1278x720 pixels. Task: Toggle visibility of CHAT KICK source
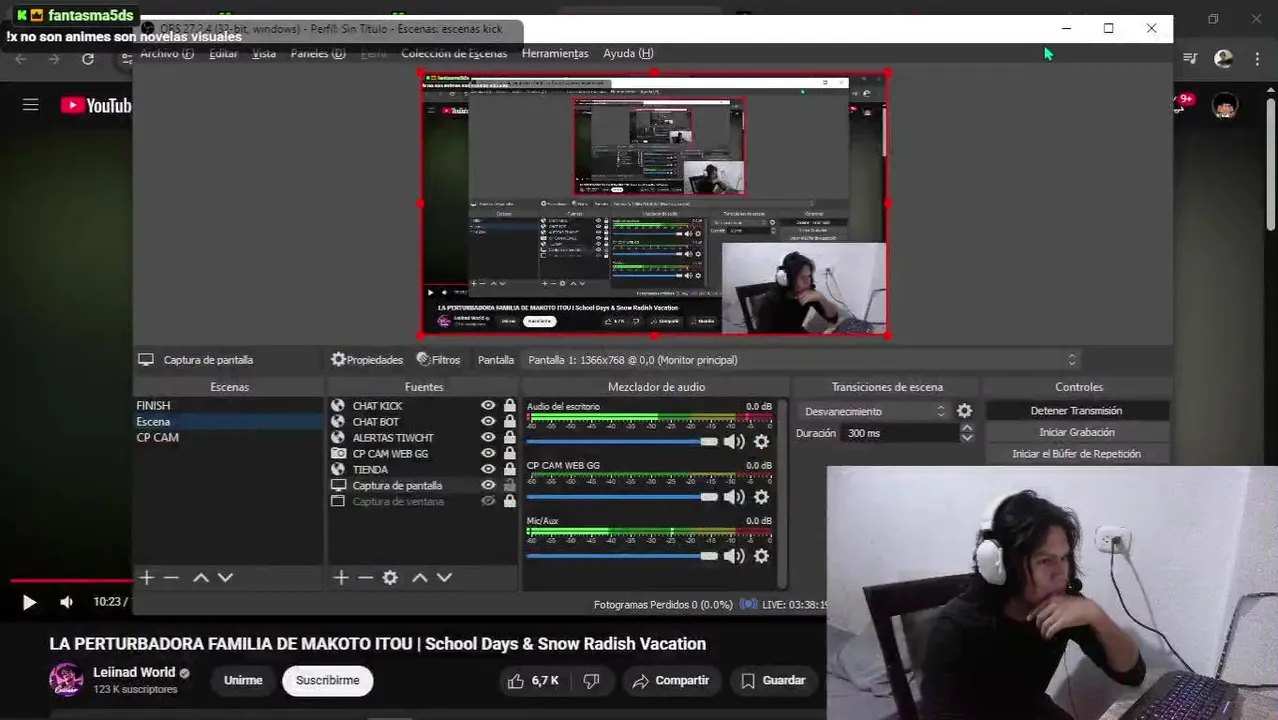point(488,406)
